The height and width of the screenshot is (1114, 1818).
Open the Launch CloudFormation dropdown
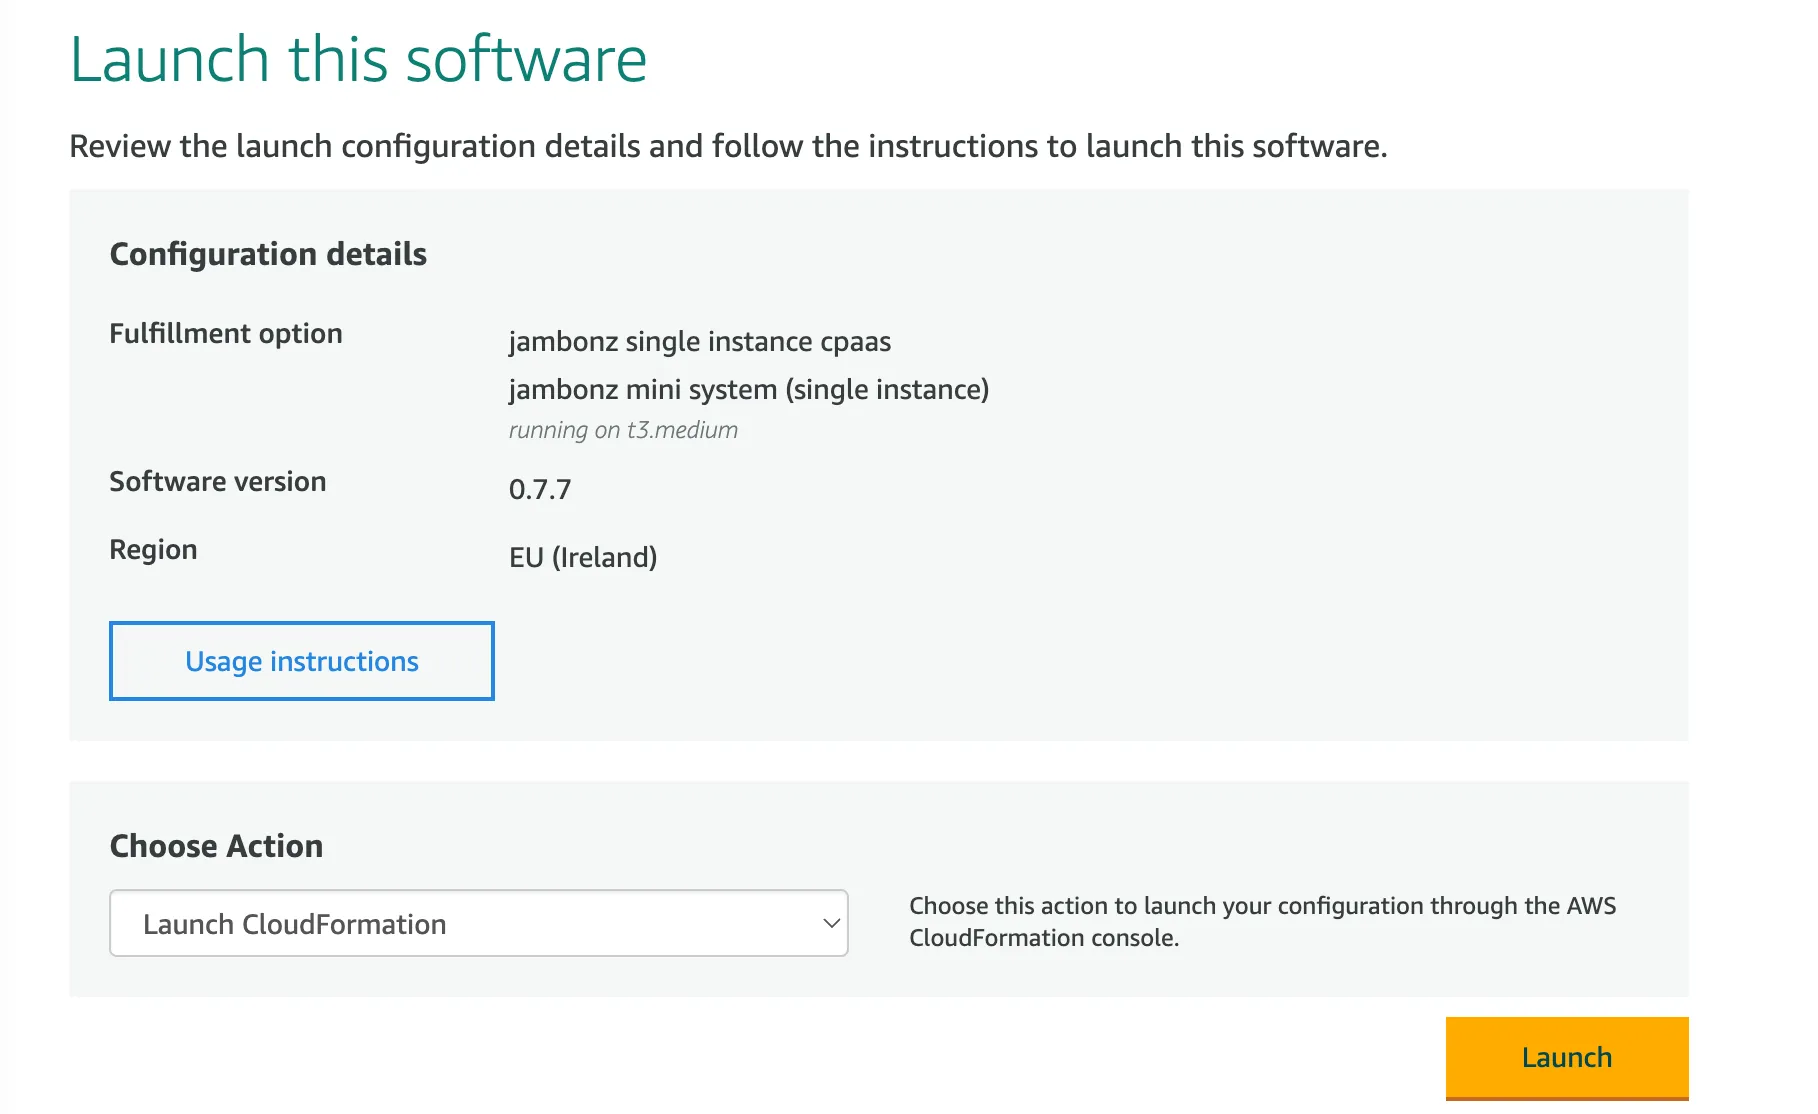478,923
